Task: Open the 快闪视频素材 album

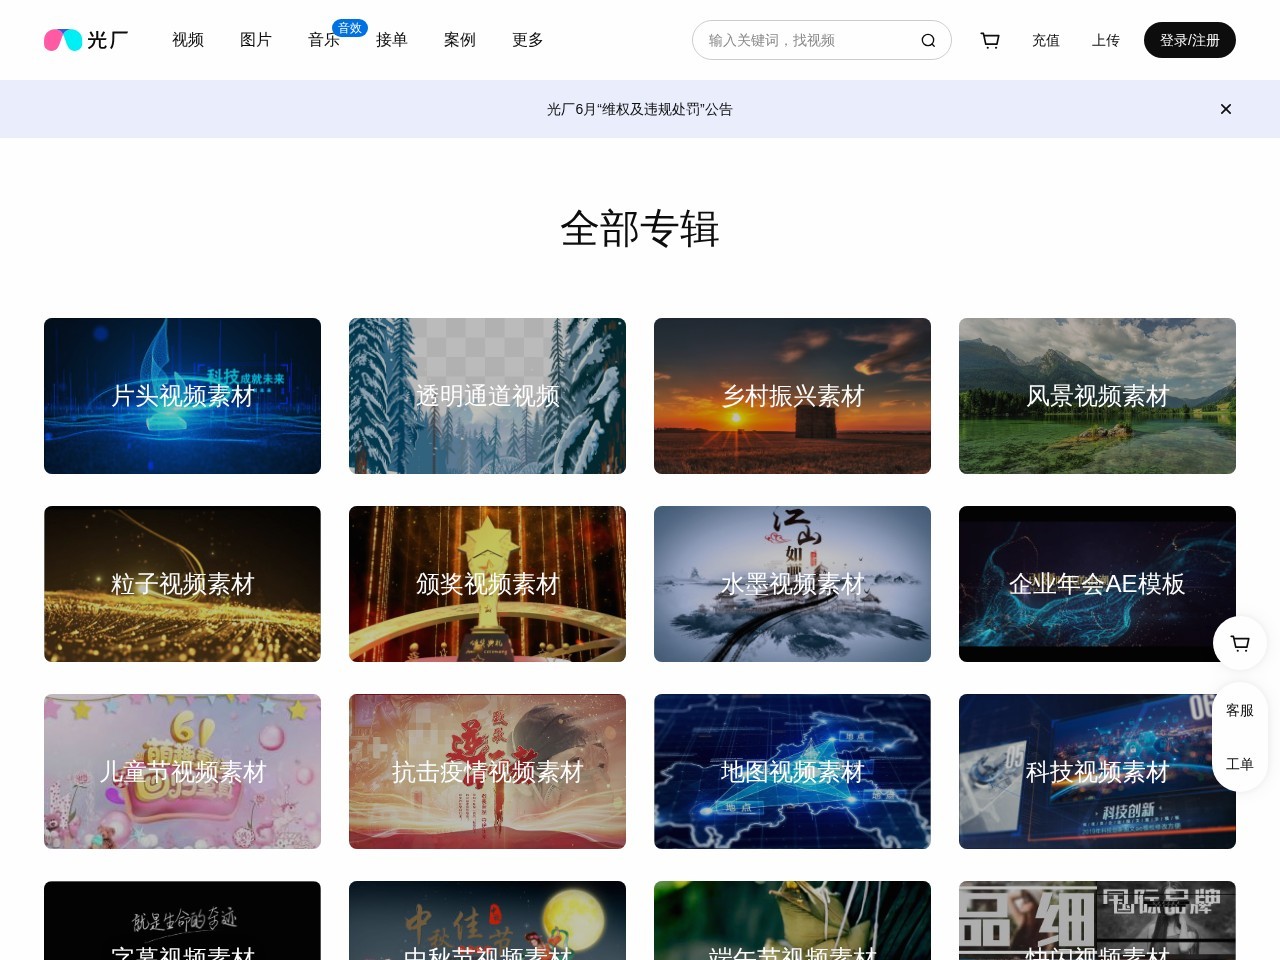Action: (x=1097, y=921)
